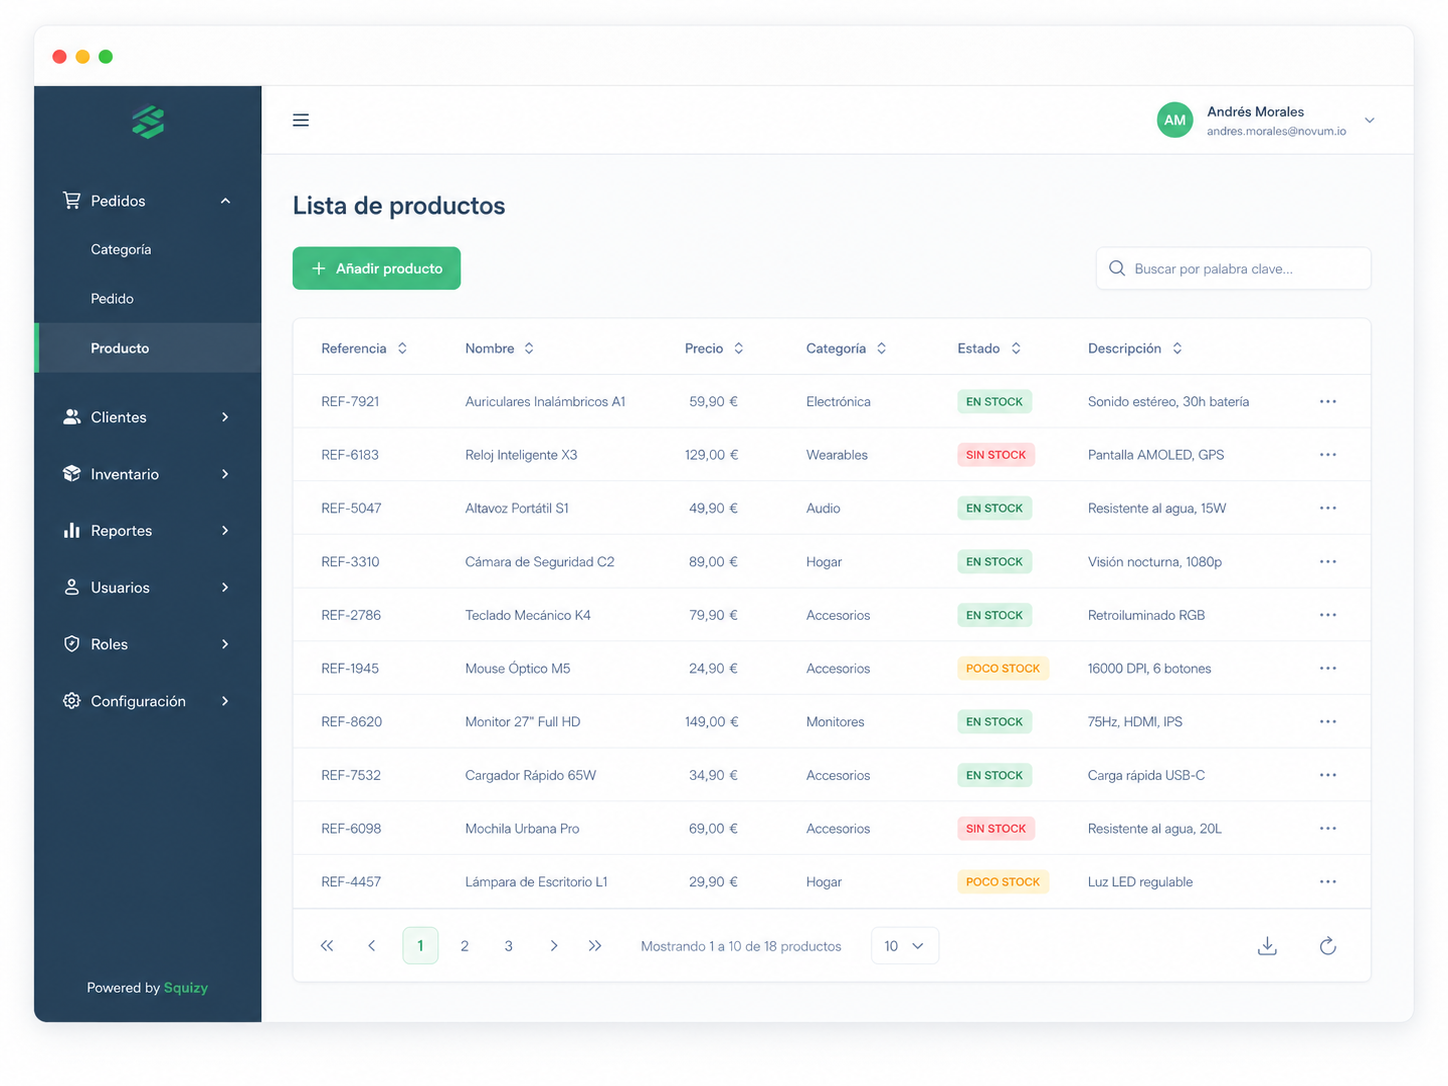Click the search magnifier icon
1448x1086 pixels.
point(1117,268)
